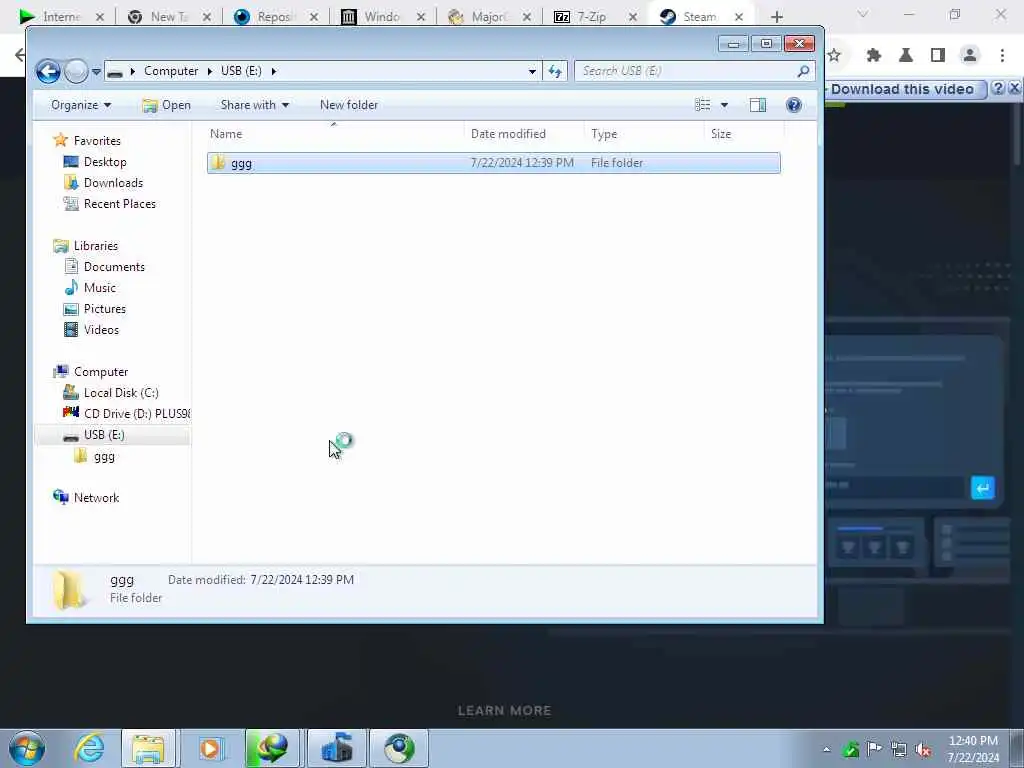Open the recent pages dropdown arrow
This screenshot has width=1024, height=768.
coord(96,72)
